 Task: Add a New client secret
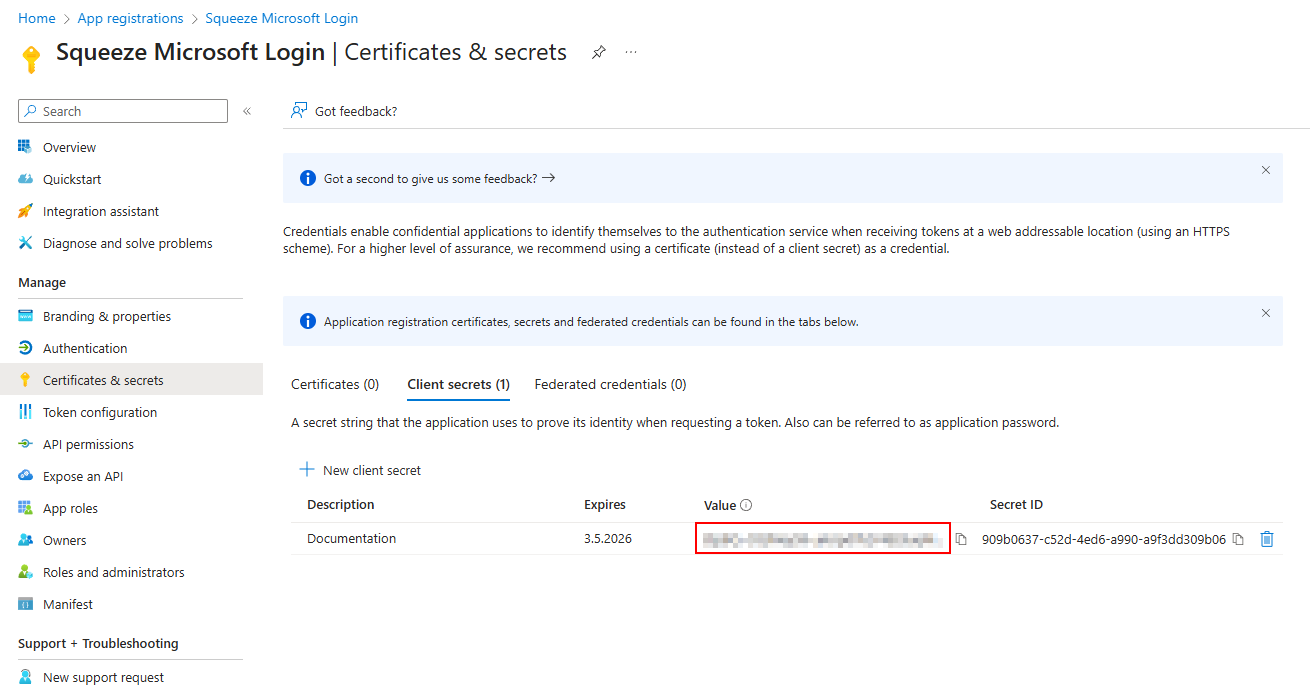click(360, 470)
